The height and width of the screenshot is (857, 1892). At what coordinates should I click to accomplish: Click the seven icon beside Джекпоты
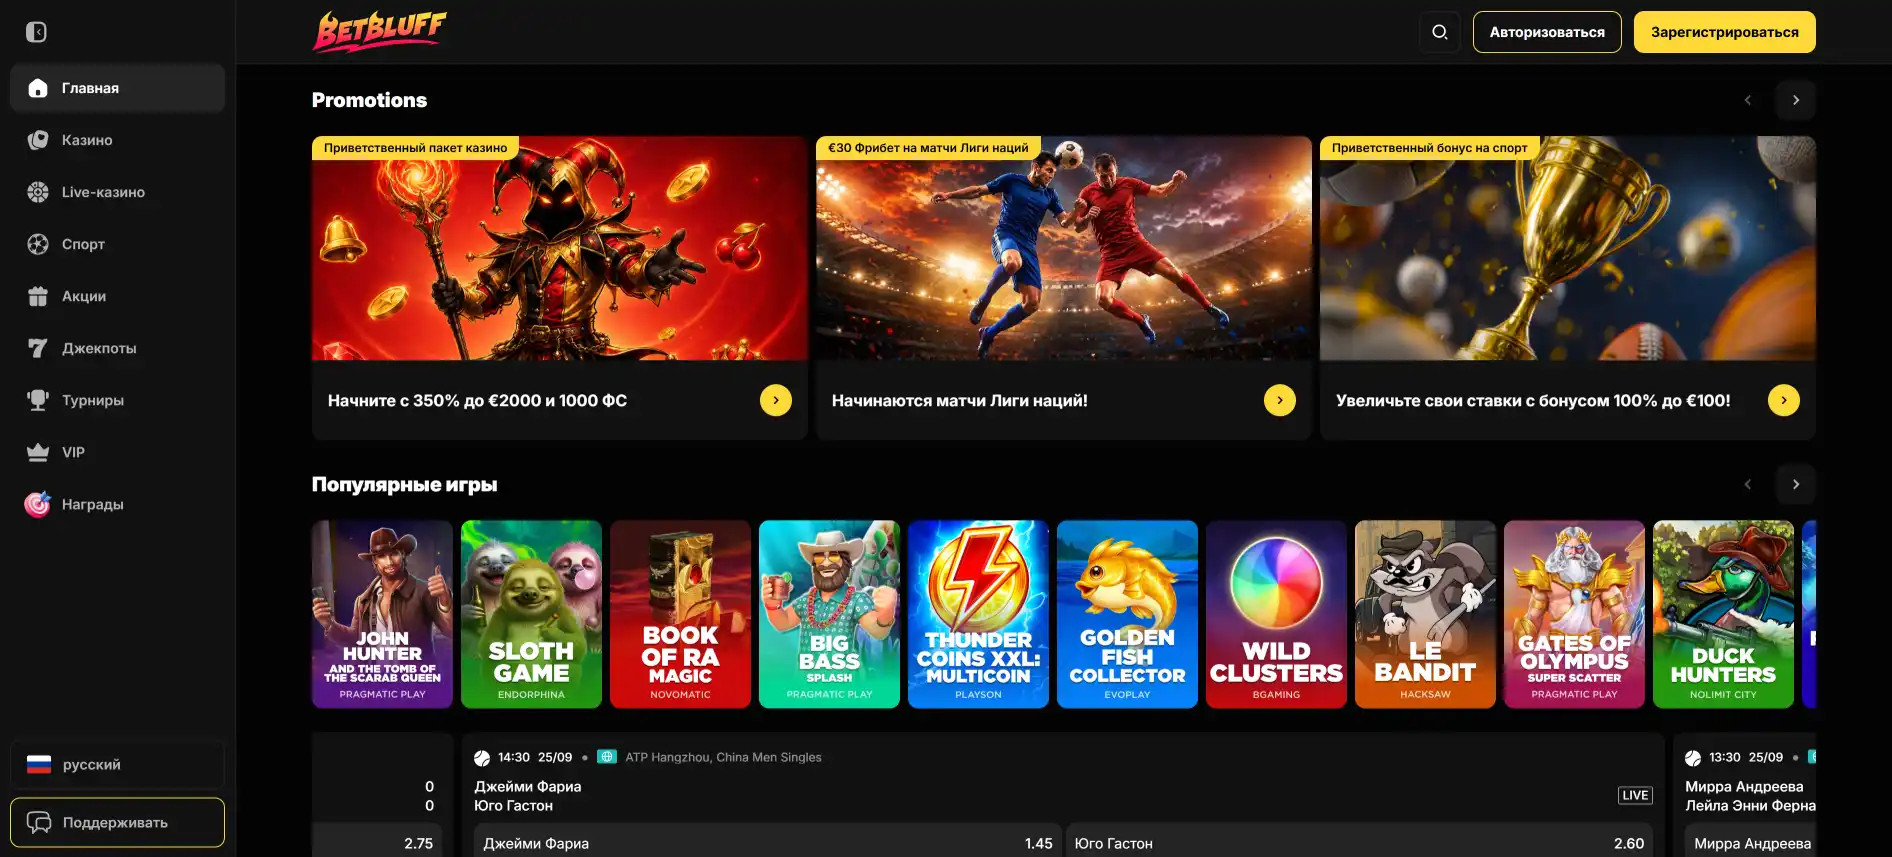[x=38, y=348]
